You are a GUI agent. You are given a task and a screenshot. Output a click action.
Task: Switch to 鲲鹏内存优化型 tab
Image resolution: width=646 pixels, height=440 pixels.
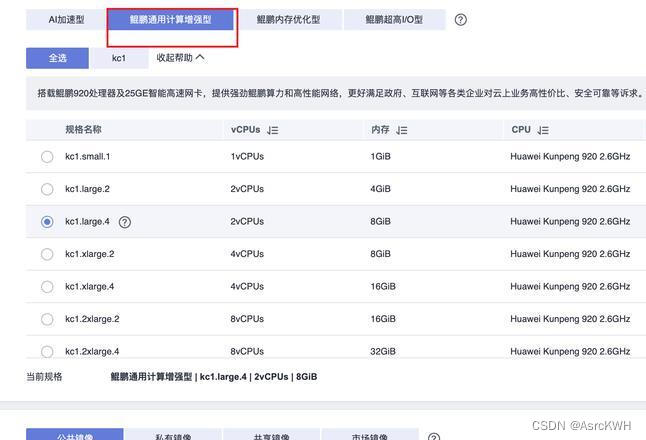tap(288, 19)
